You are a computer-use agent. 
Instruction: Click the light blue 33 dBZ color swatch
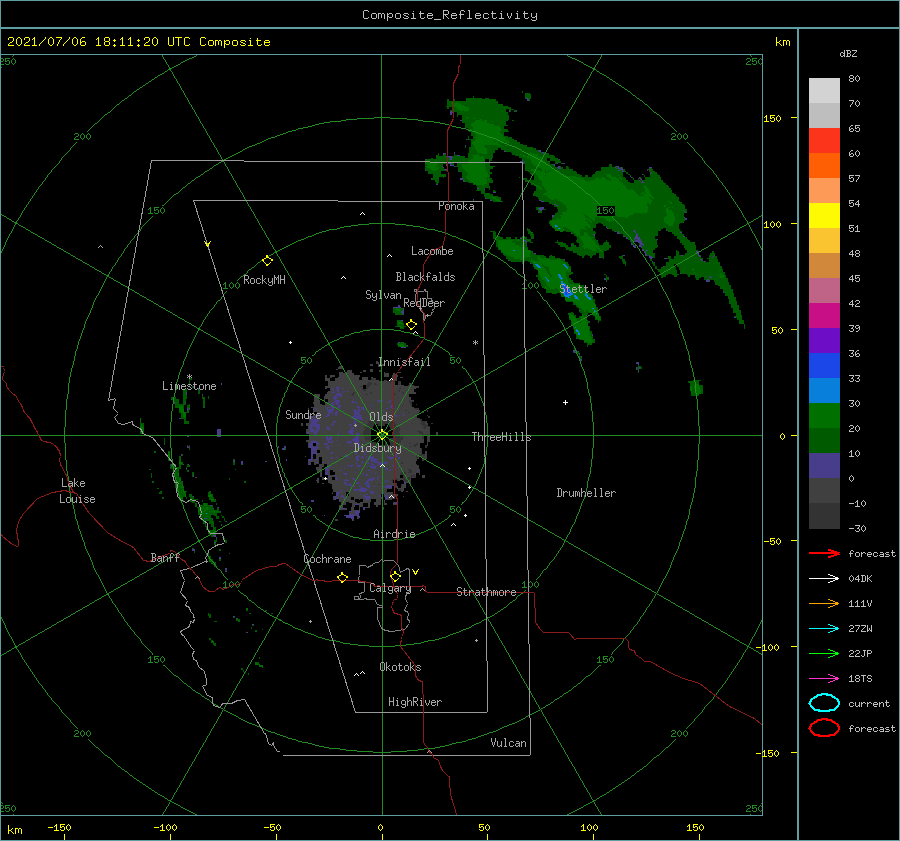pos(824,391)
